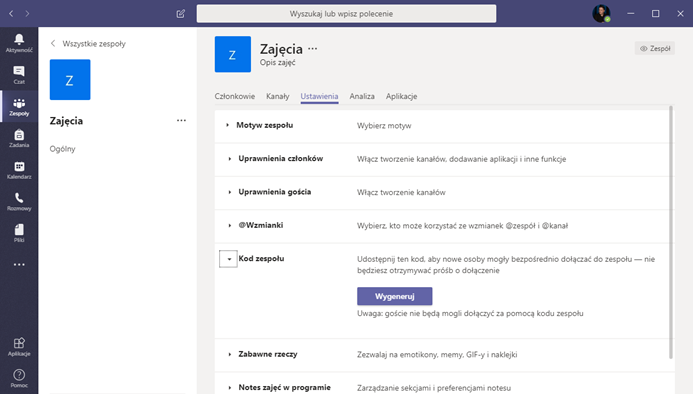Switch to the Członkowie tab
This screenshot has width=693, height=394.
click(235, 96)
